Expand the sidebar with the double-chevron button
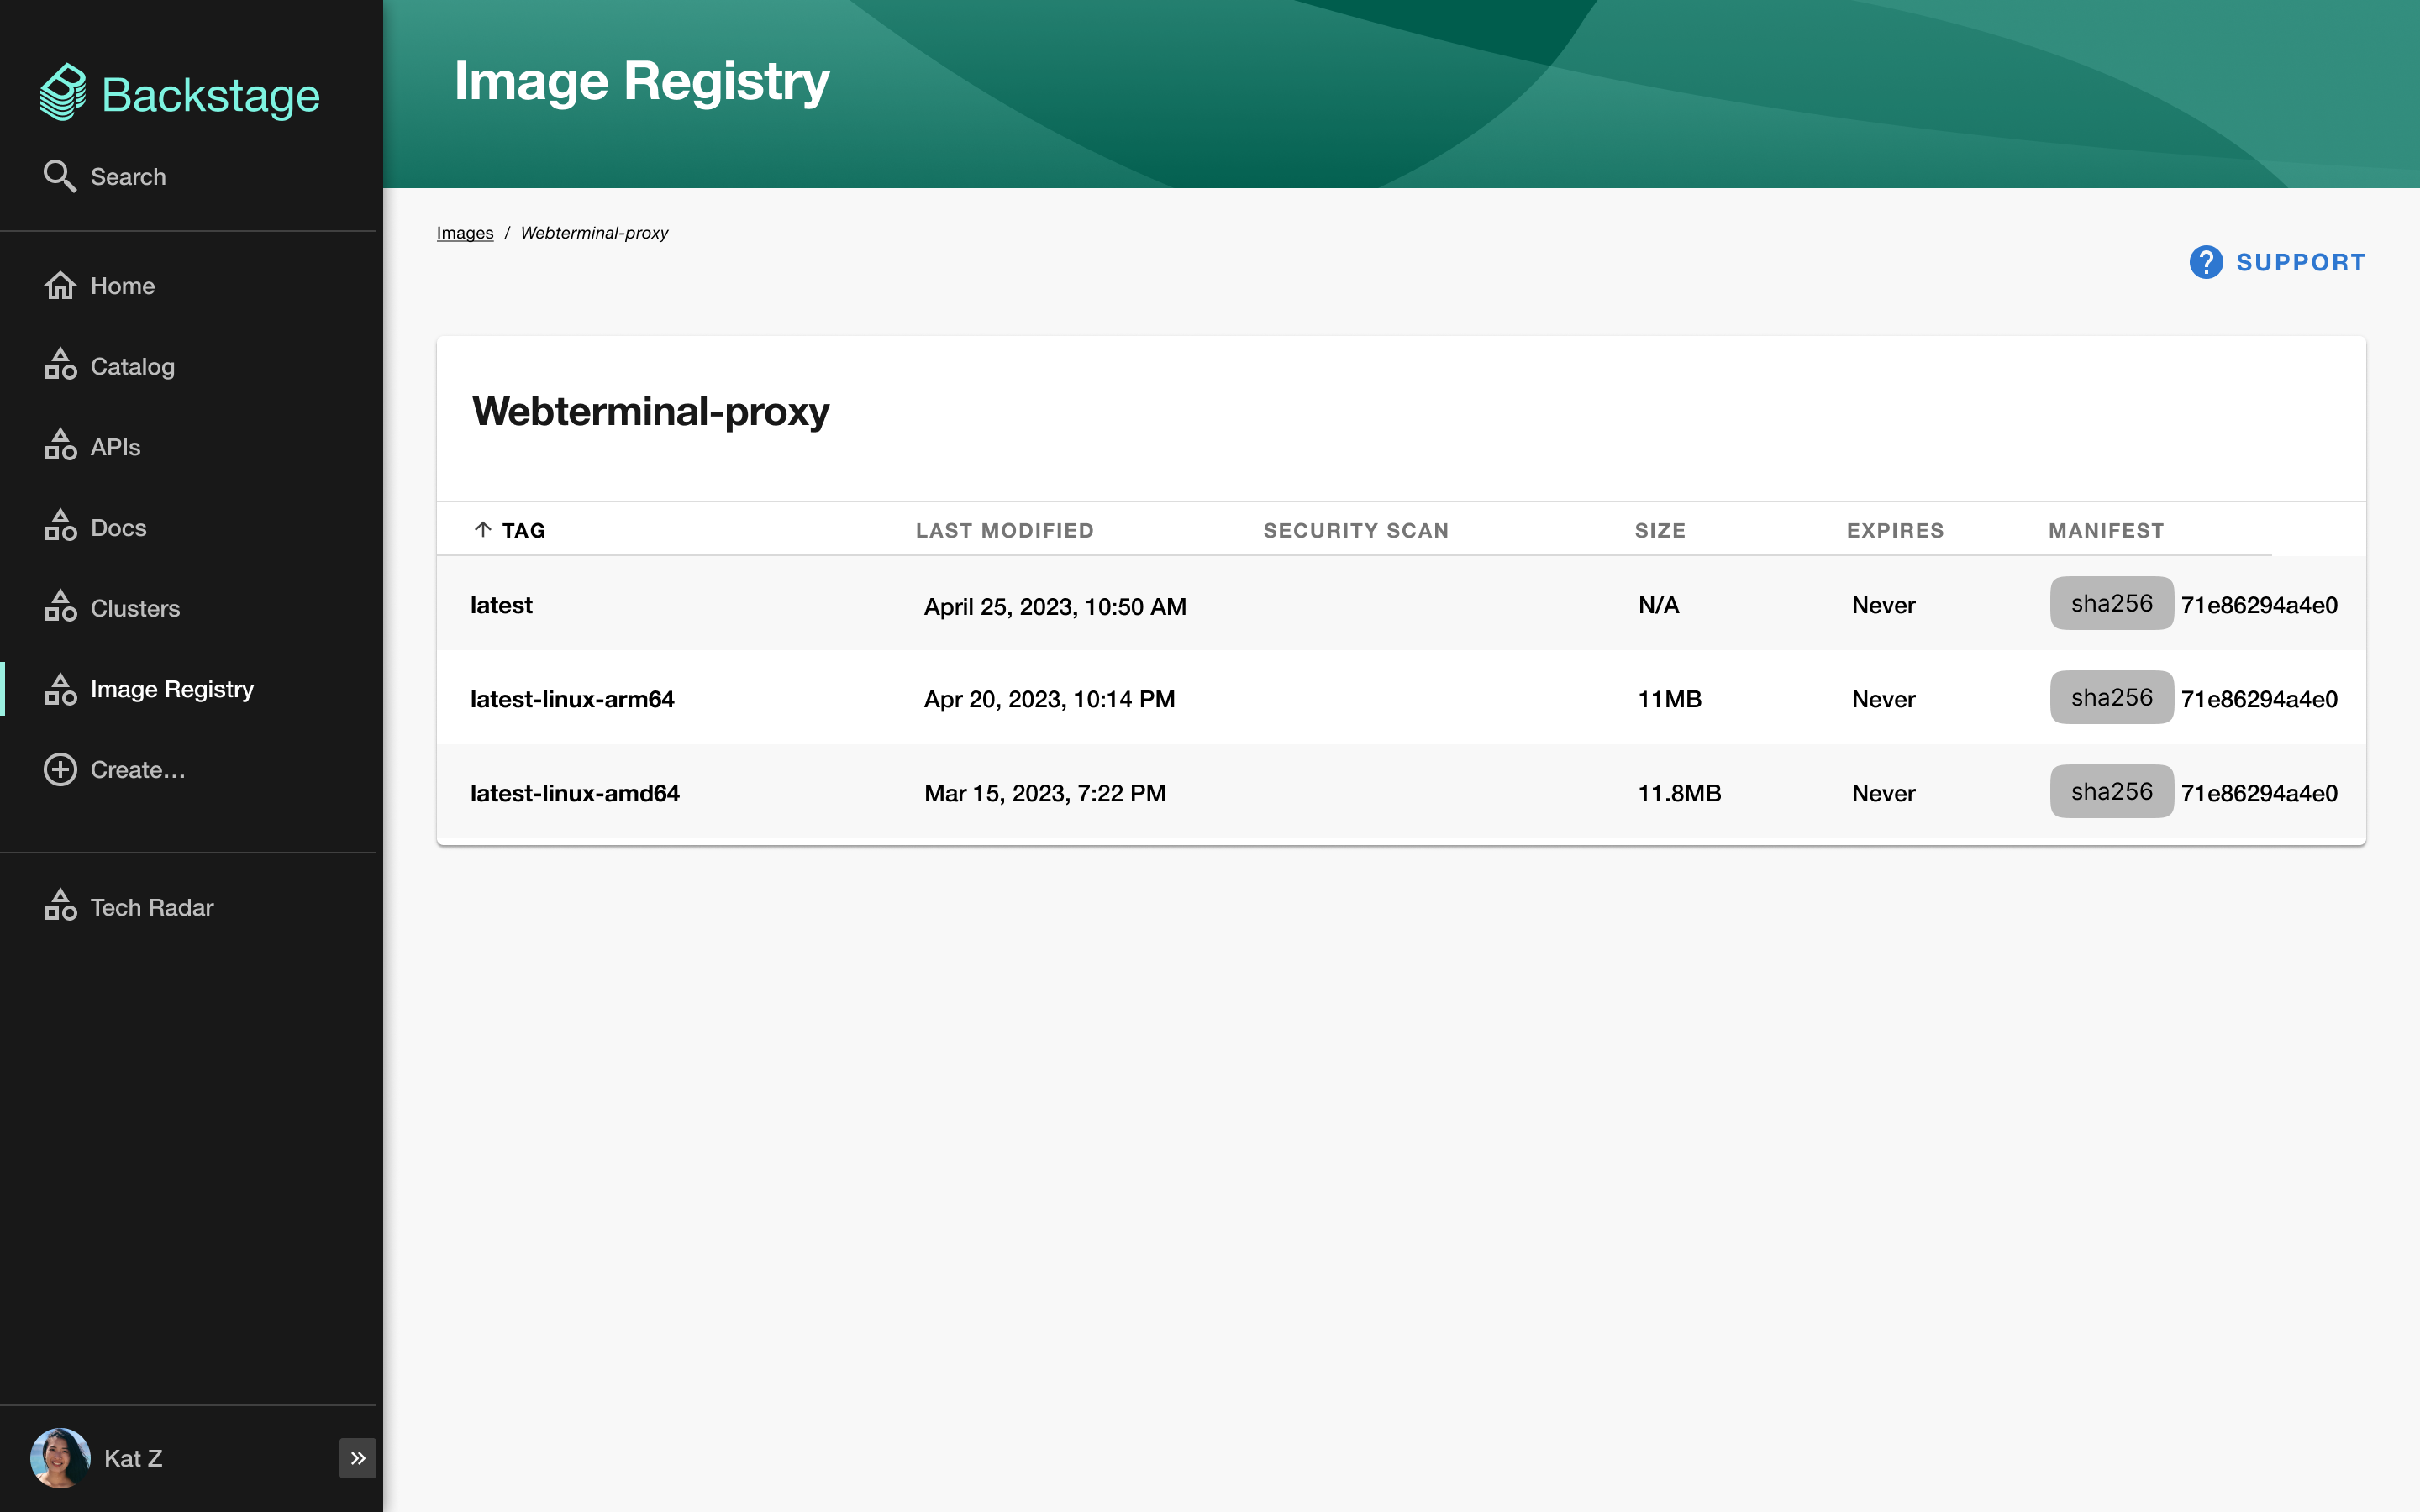The height and width of the screenshot is (1512, 2420). coord(357,1458)
